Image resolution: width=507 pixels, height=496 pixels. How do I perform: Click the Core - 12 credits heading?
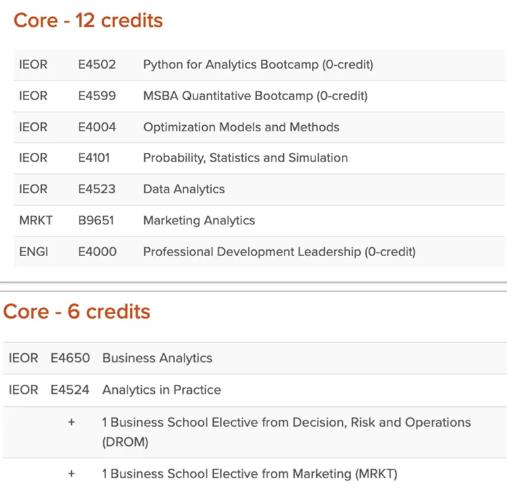[x=88, y=20]
